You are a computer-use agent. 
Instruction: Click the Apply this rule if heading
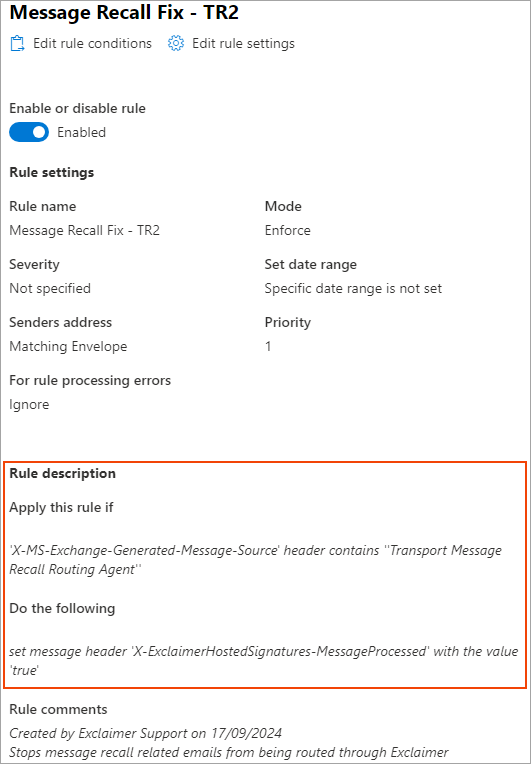pos(61,507)
